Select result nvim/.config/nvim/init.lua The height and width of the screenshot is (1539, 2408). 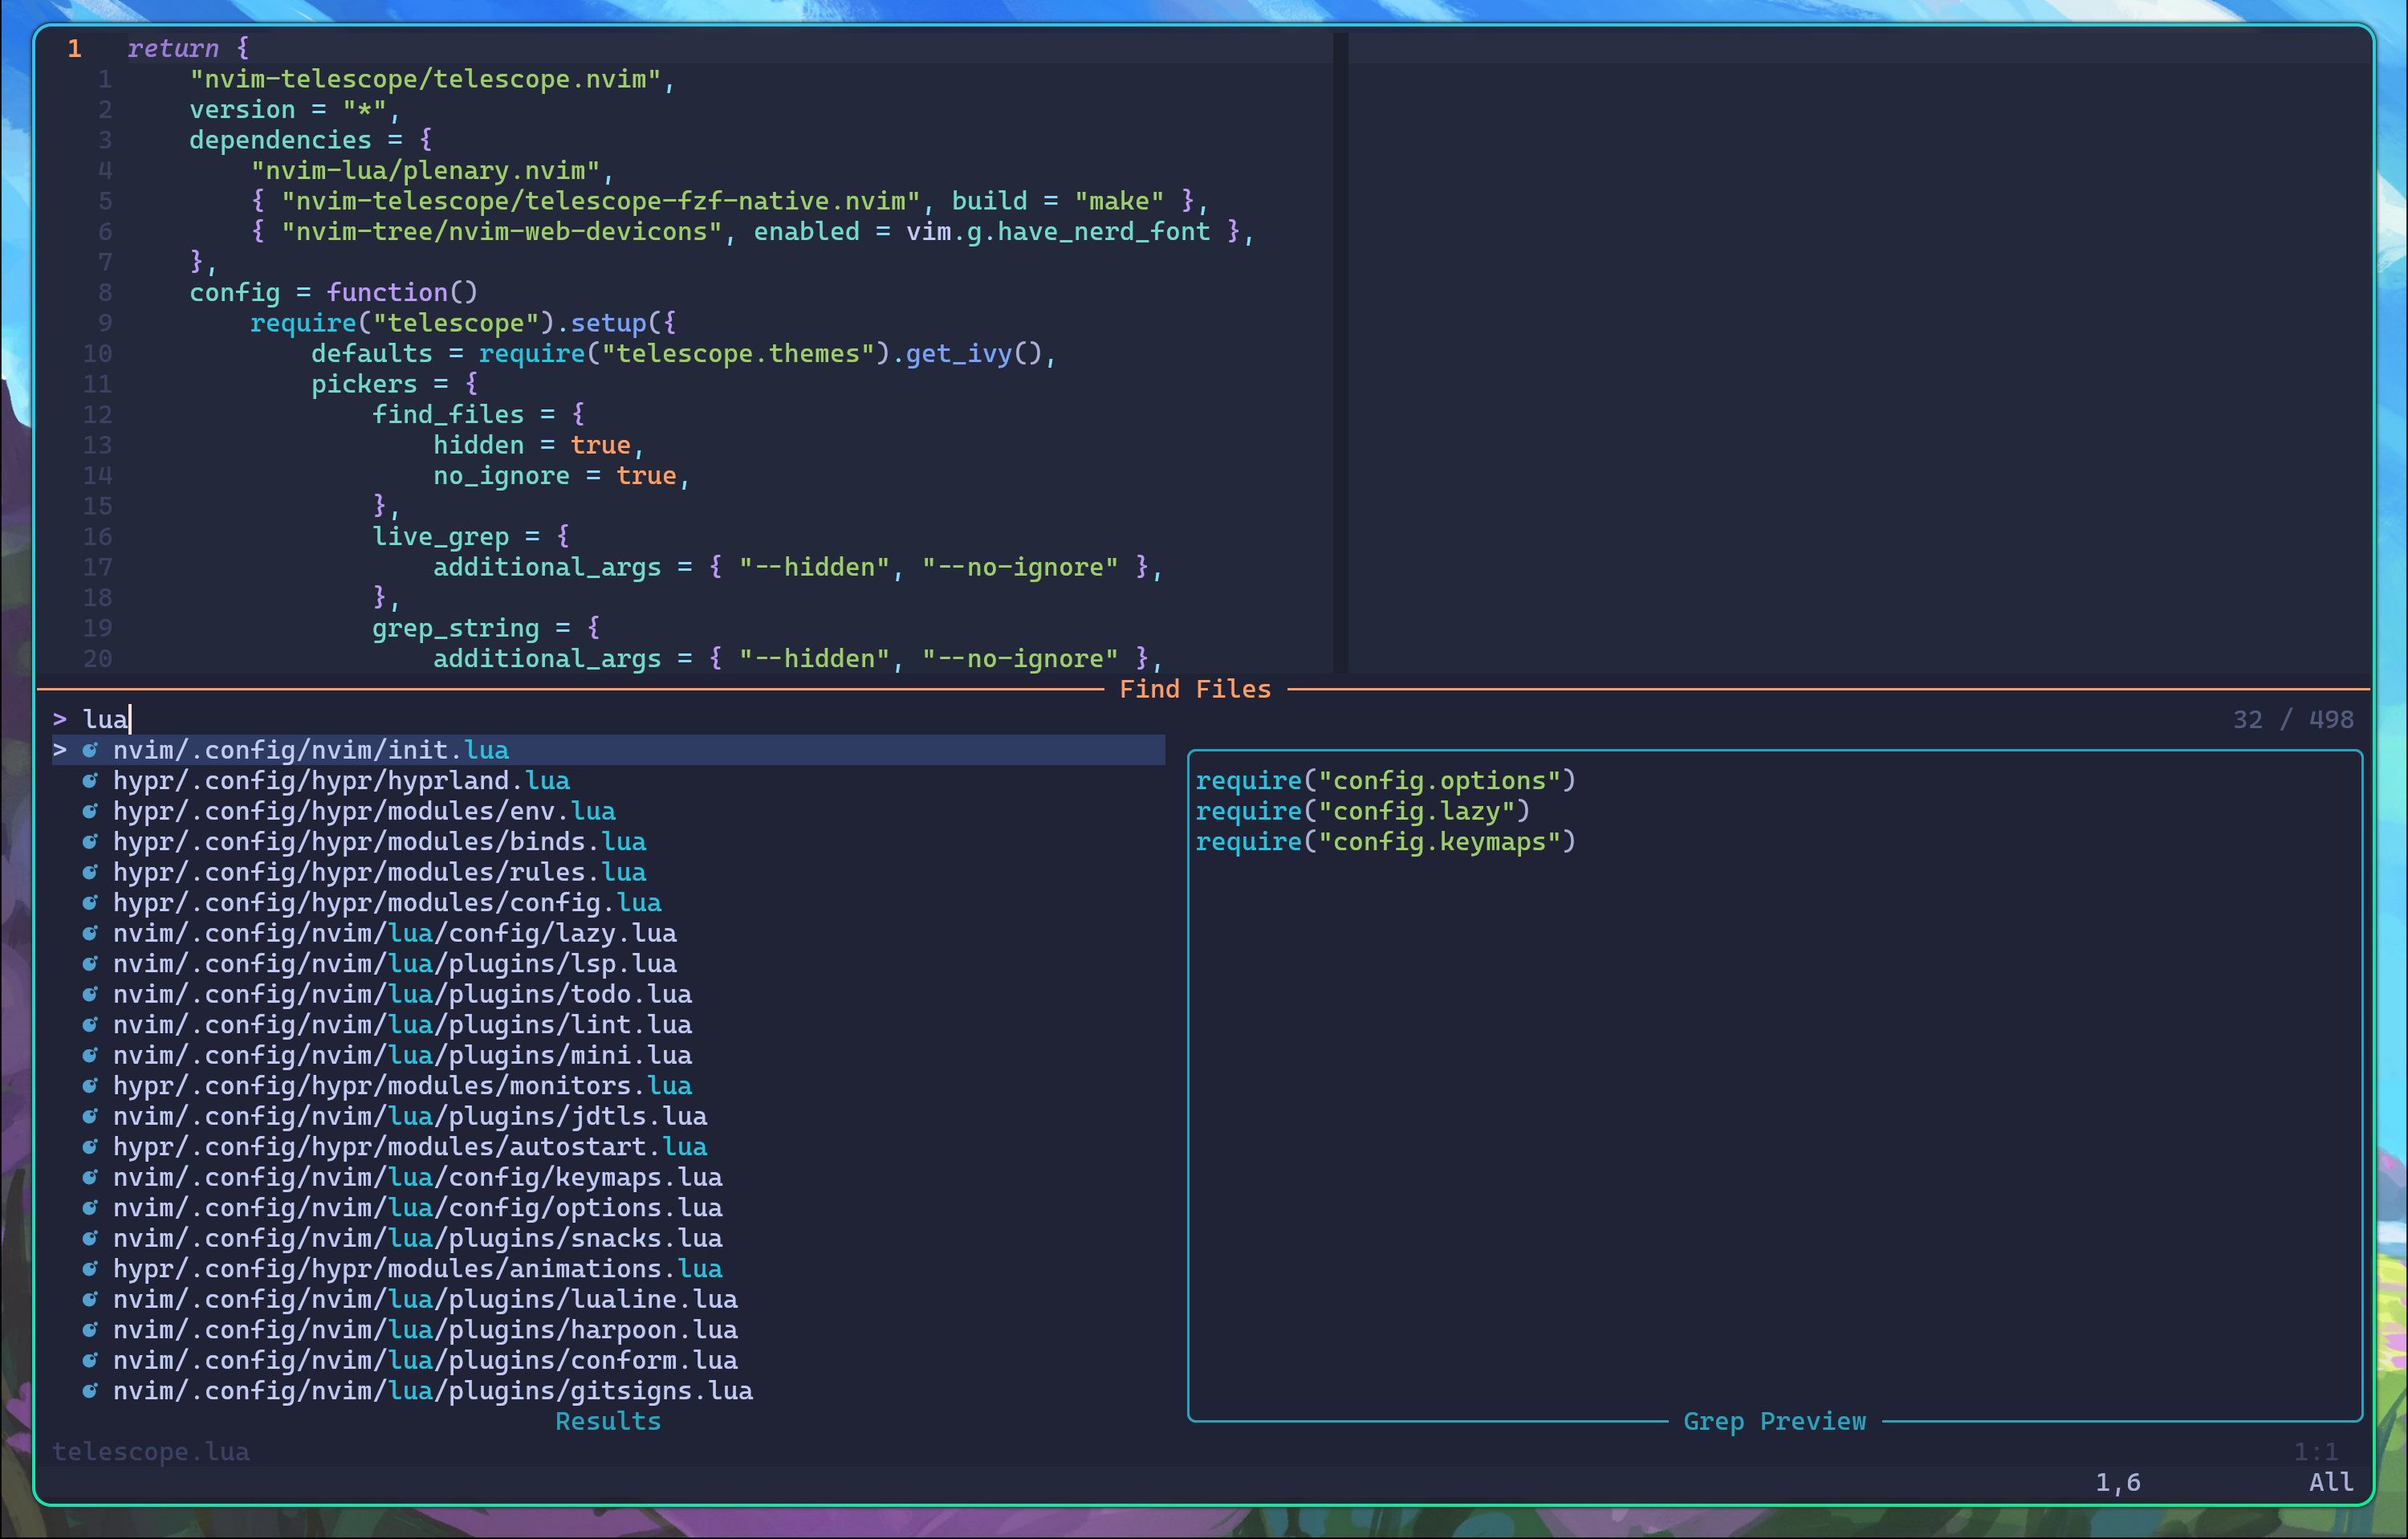609,750
